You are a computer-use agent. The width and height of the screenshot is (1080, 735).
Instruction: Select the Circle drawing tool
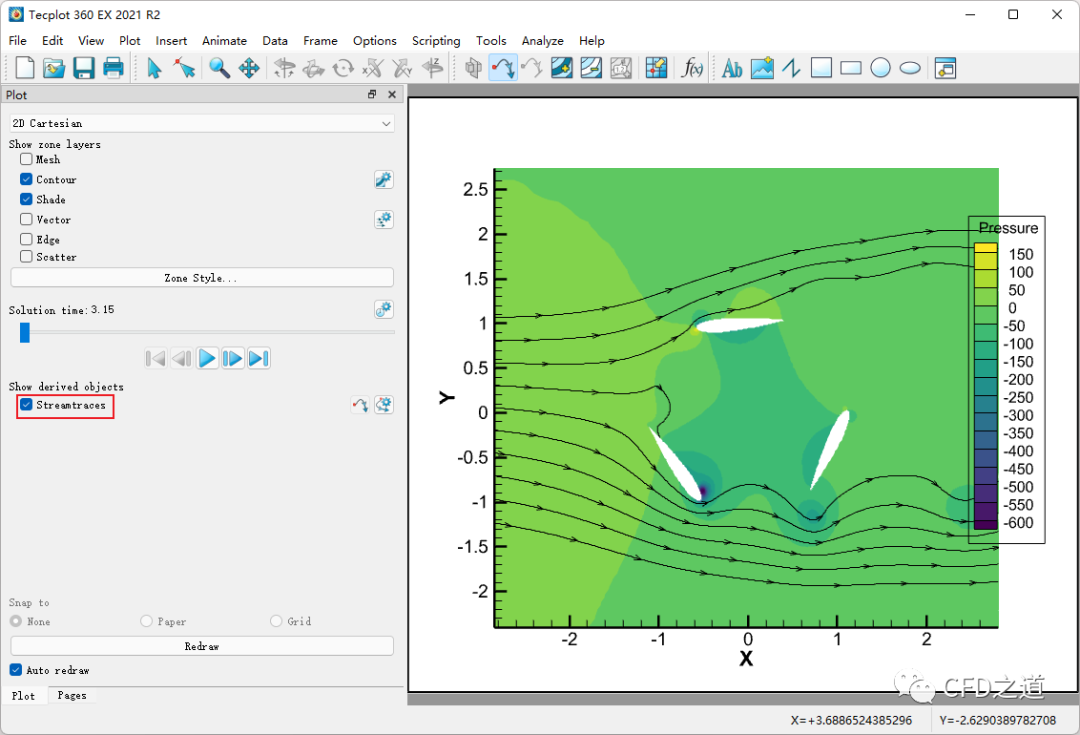click(880, 68)
